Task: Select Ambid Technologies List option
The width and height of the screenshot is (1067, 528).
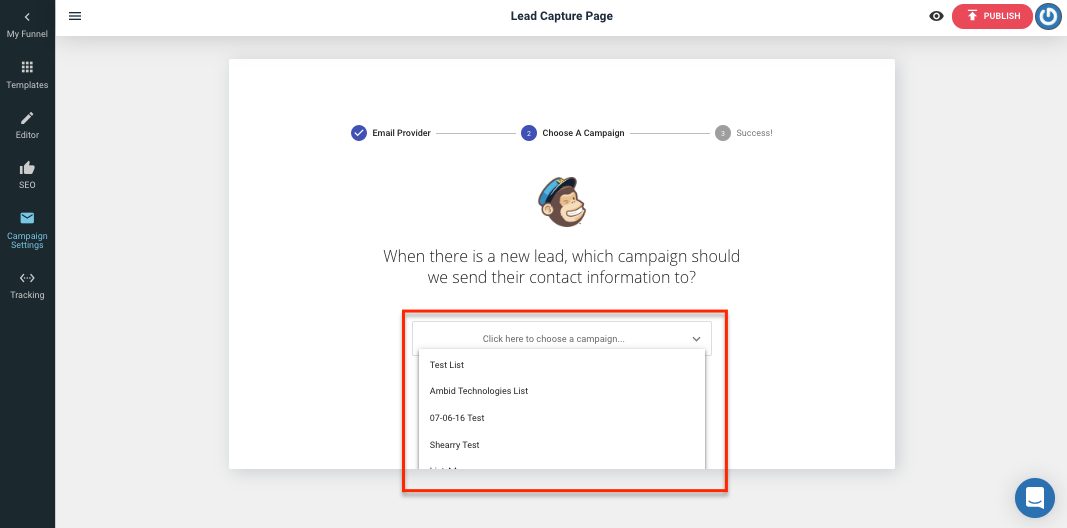Action: 562,391
